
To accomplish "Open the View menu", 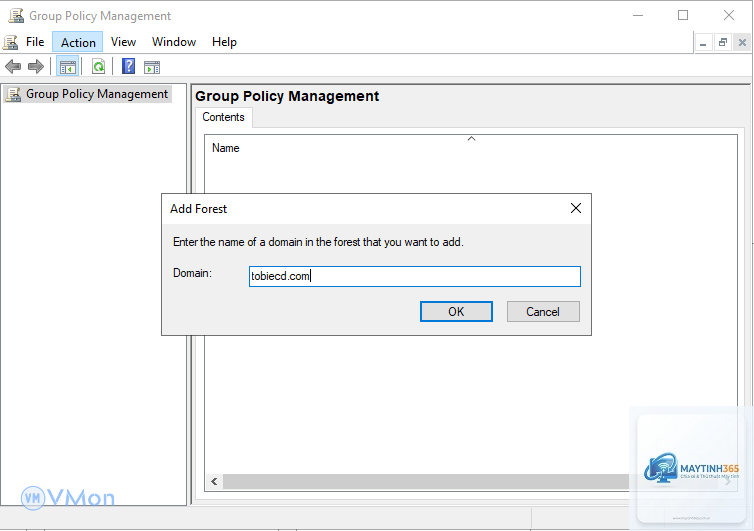I will click(x=123, y=42).
